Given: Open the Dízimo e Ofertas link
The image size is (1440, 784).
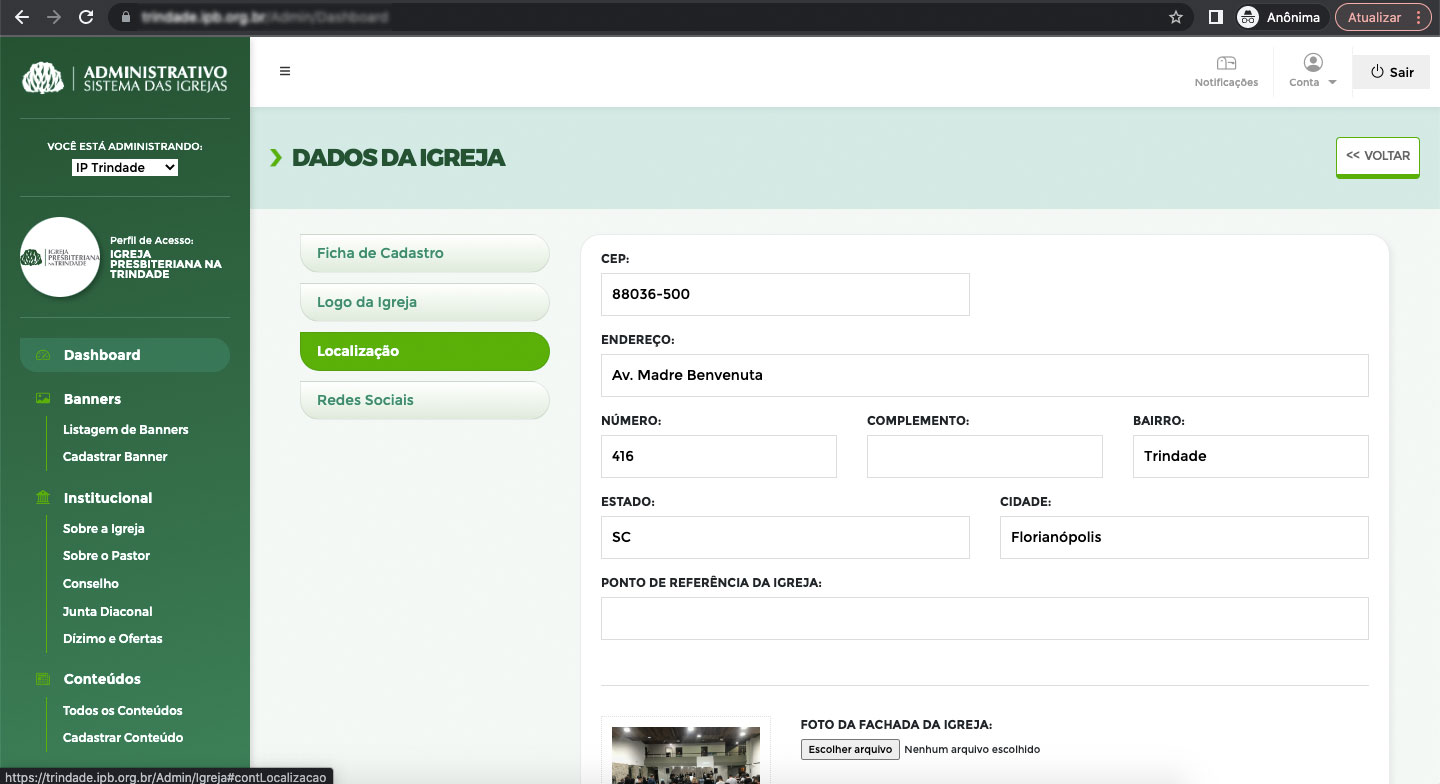Looking at the screenshot, I should 112,639.
